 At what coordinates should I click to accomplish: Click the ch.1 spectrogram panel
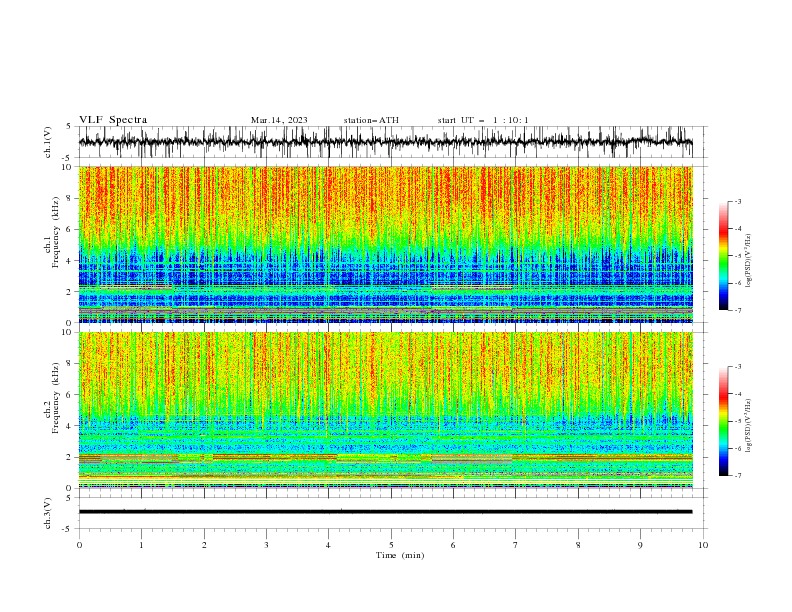pos(386,244)
